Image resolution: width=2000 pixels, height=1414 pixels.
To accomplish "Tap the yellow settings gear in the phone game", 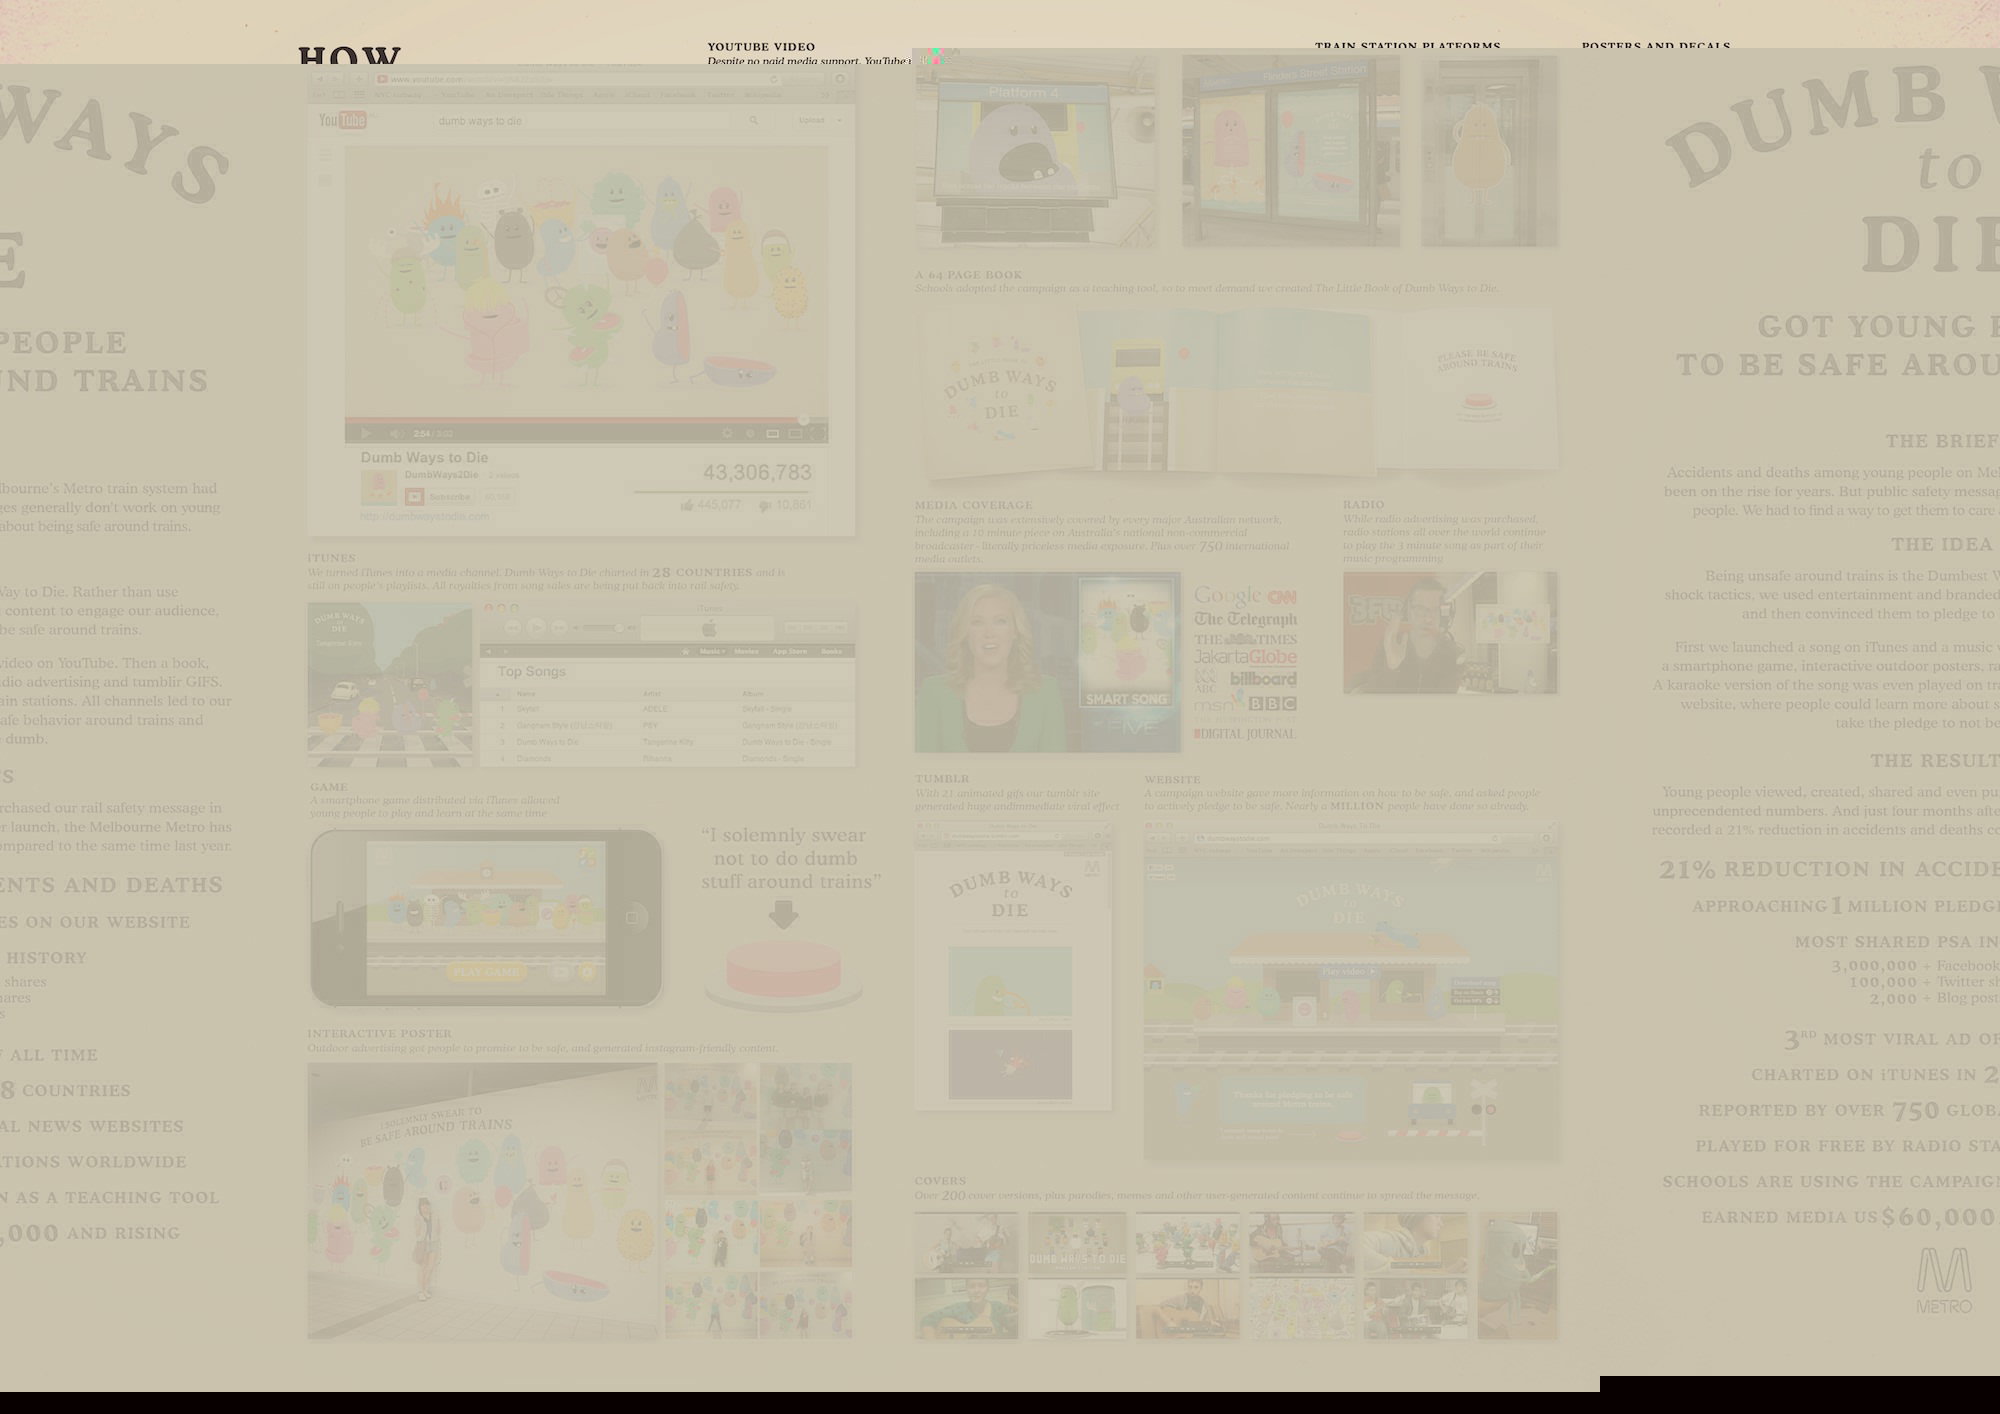I will point(587,972).
